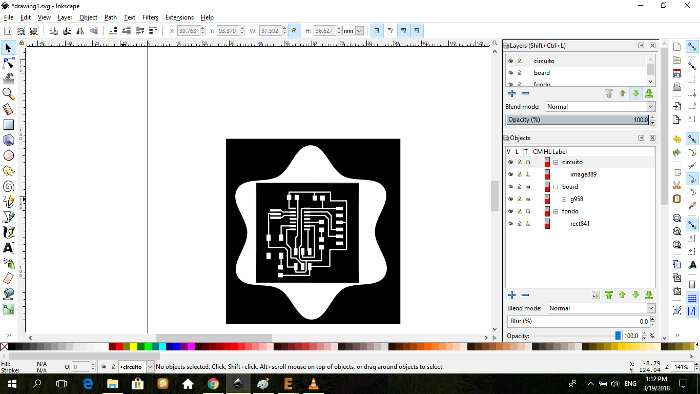Open the Extensions menu

click(x=179, y=17)
